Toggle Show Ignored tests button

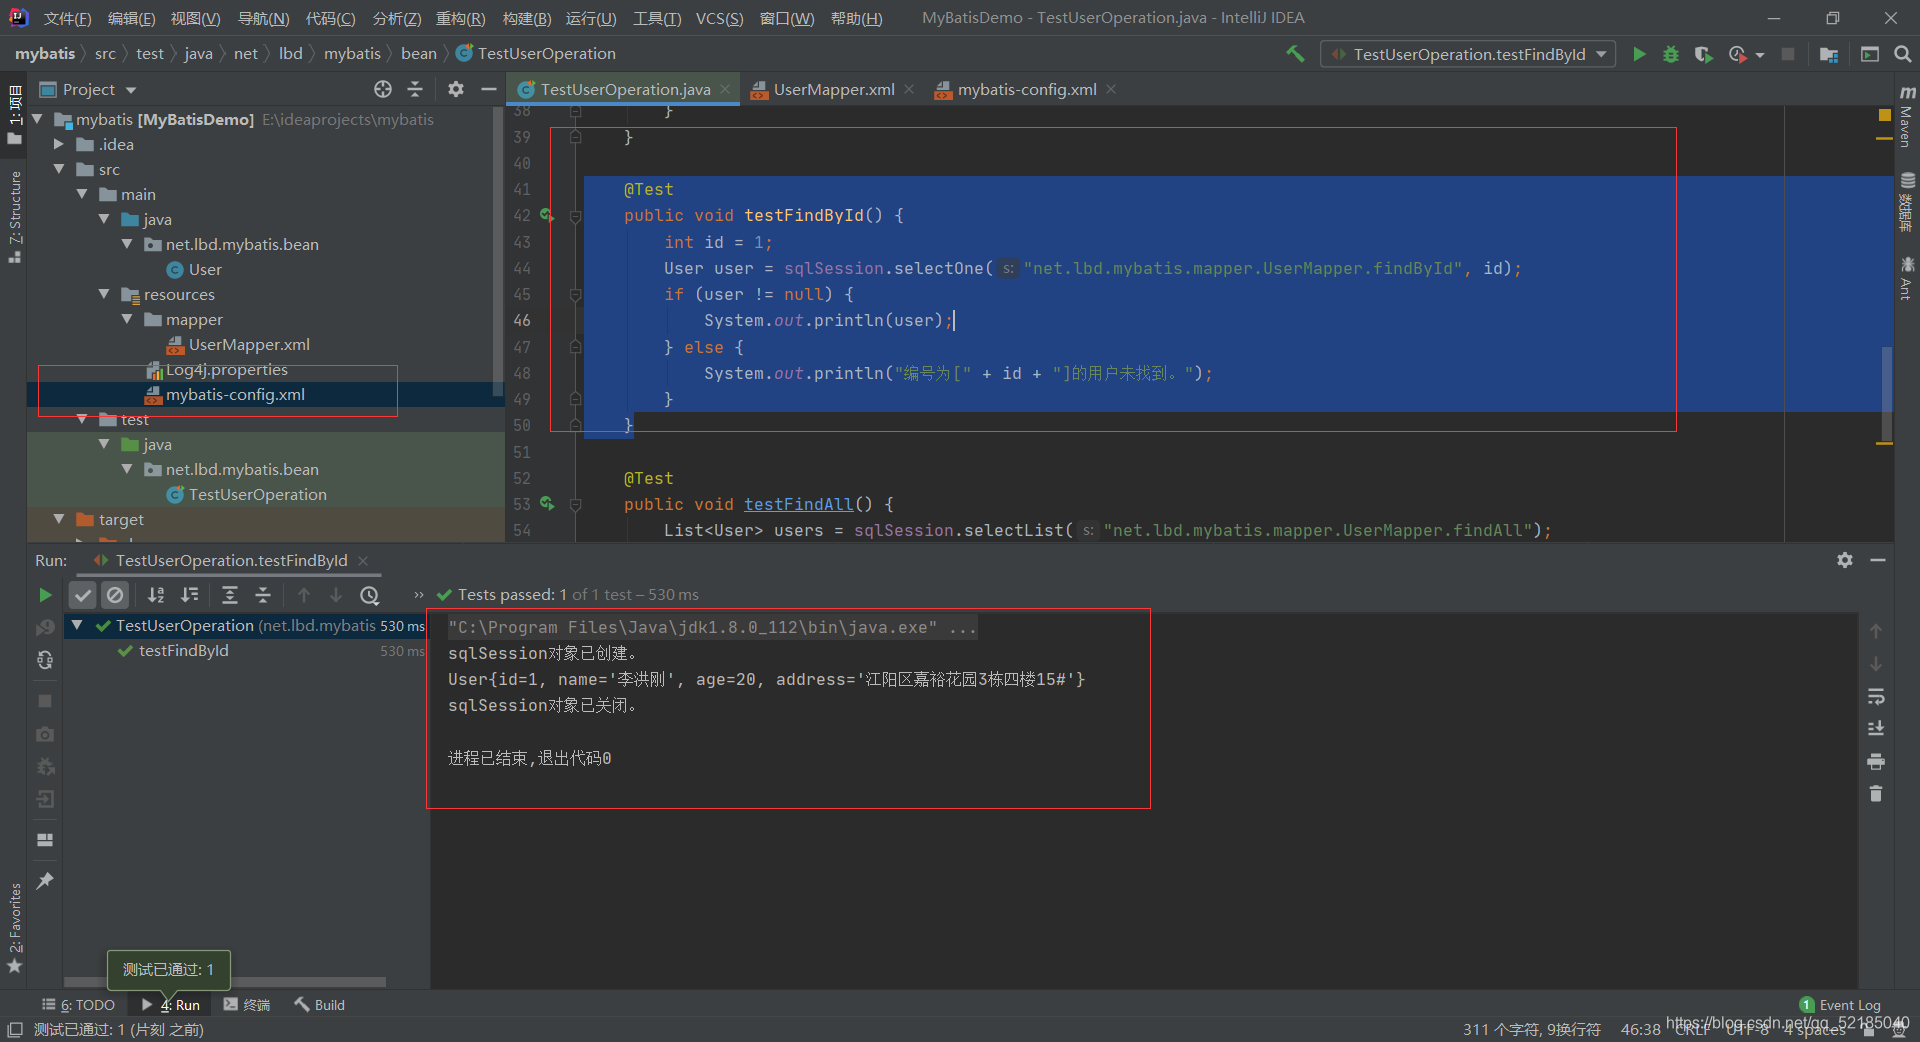(x=116, y=595)
